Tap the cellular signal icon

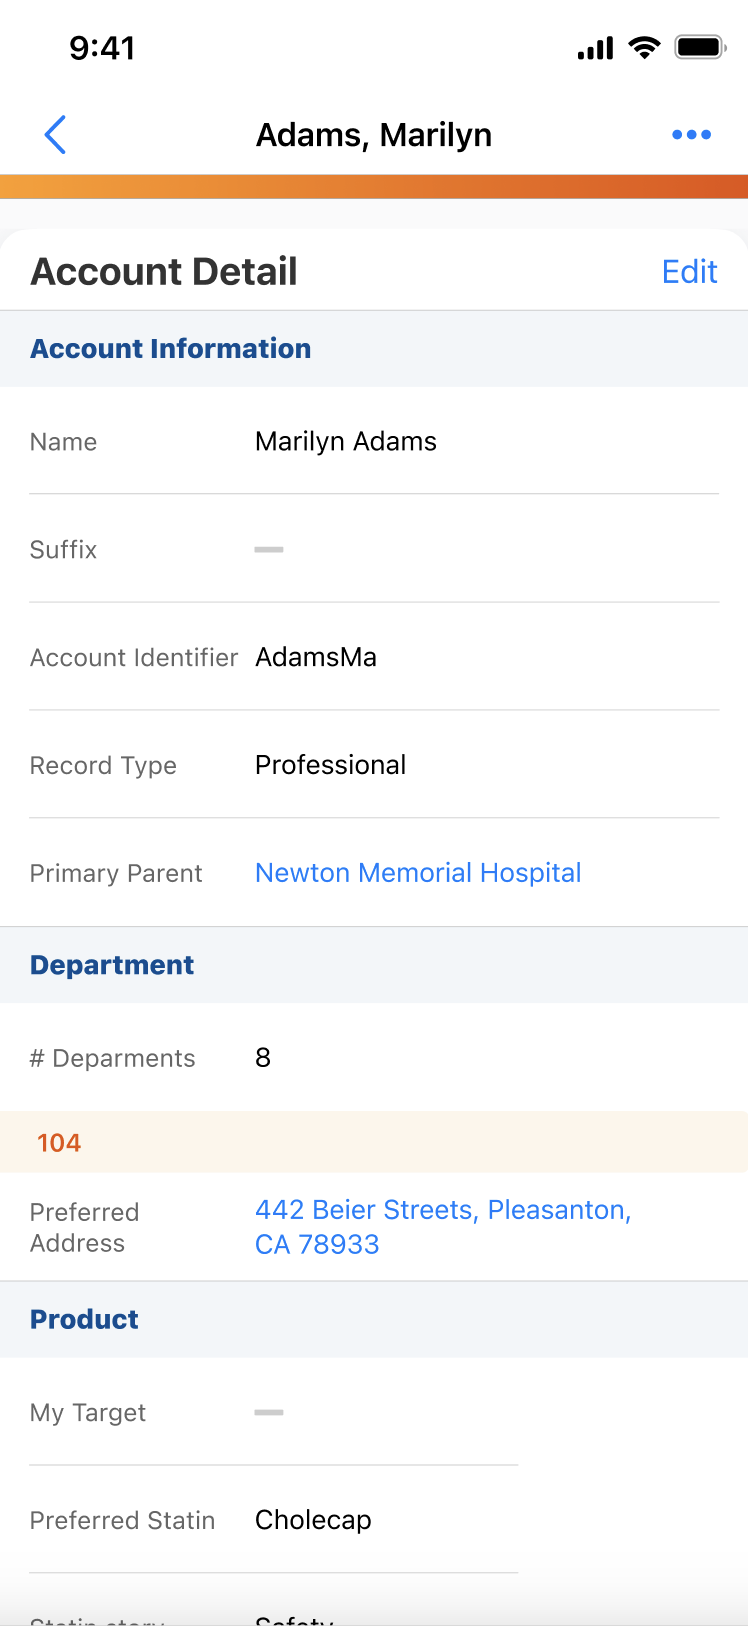[x=595, y=48]
